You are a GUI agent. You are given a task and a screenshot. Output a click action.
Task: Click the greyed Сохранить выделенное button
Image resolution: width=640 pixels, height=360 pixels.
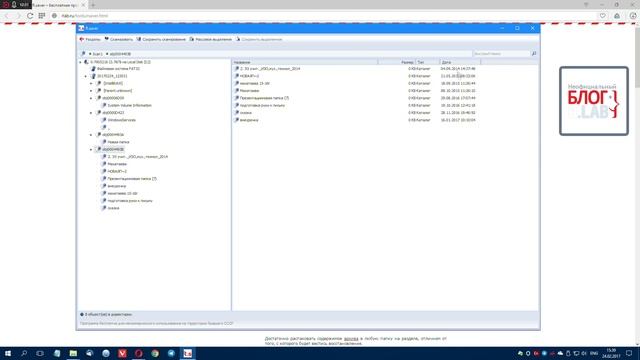[259, 39]
